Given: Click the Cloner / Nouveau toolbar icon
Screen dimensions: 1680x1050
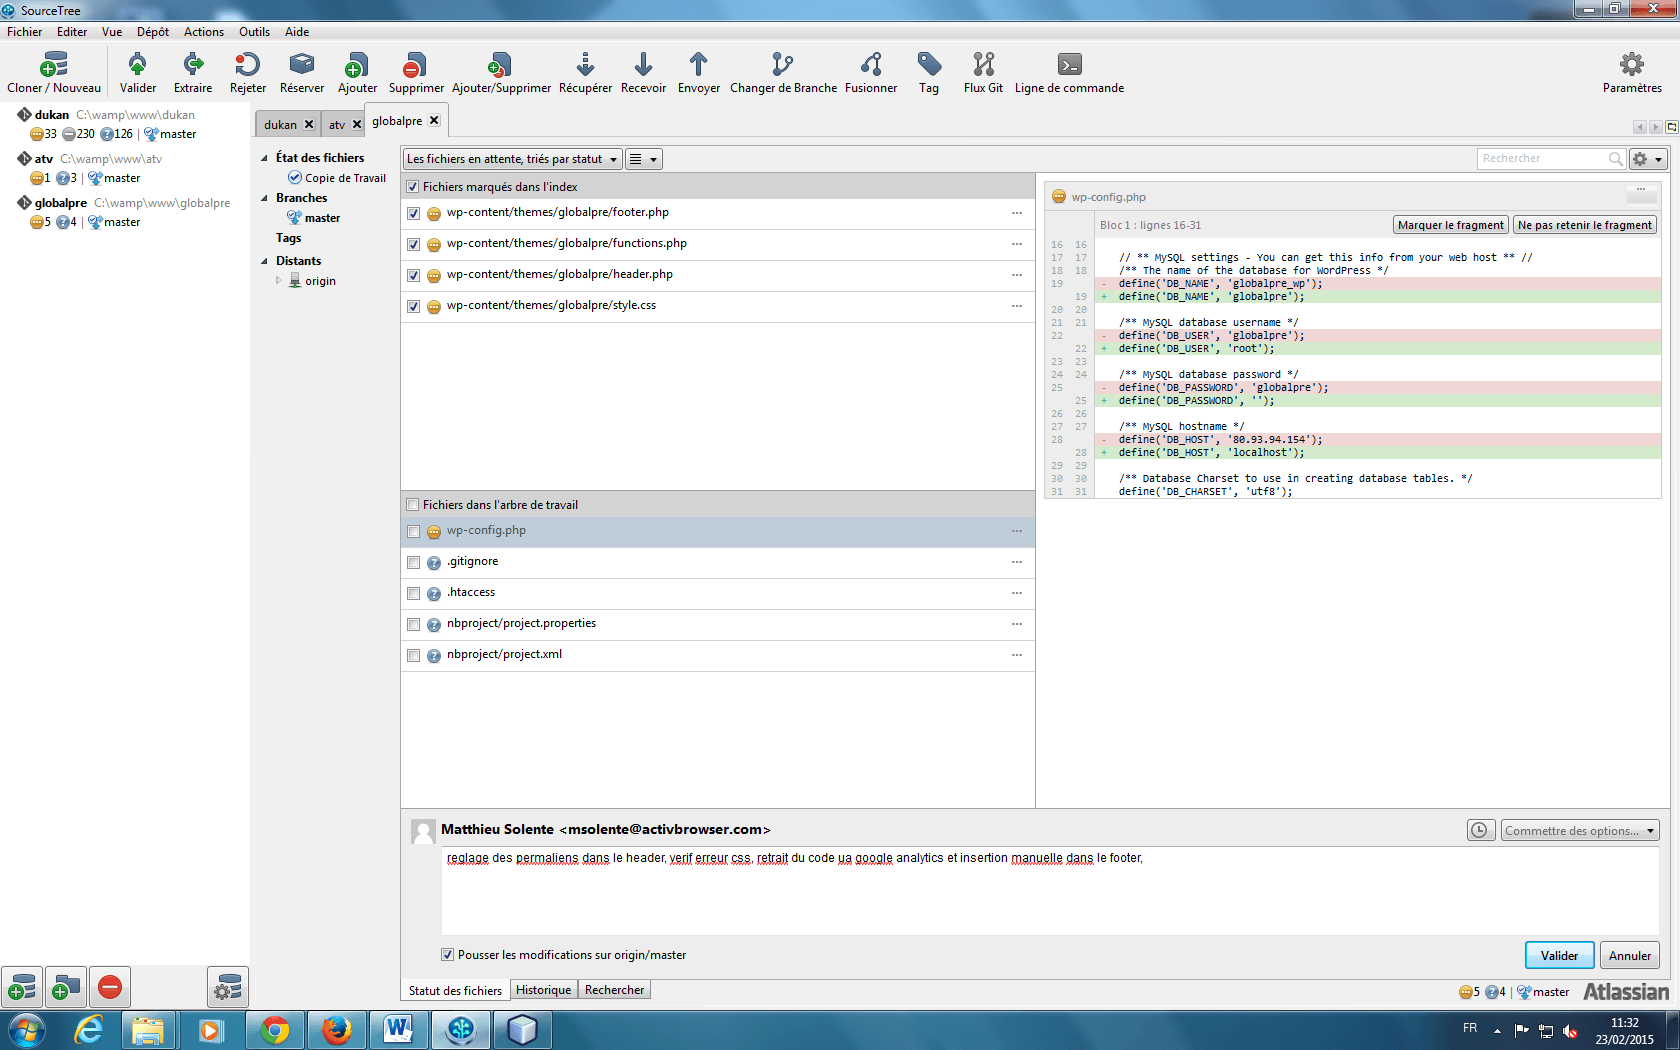Looking at the screenshot, I should [x=54, y=66].
